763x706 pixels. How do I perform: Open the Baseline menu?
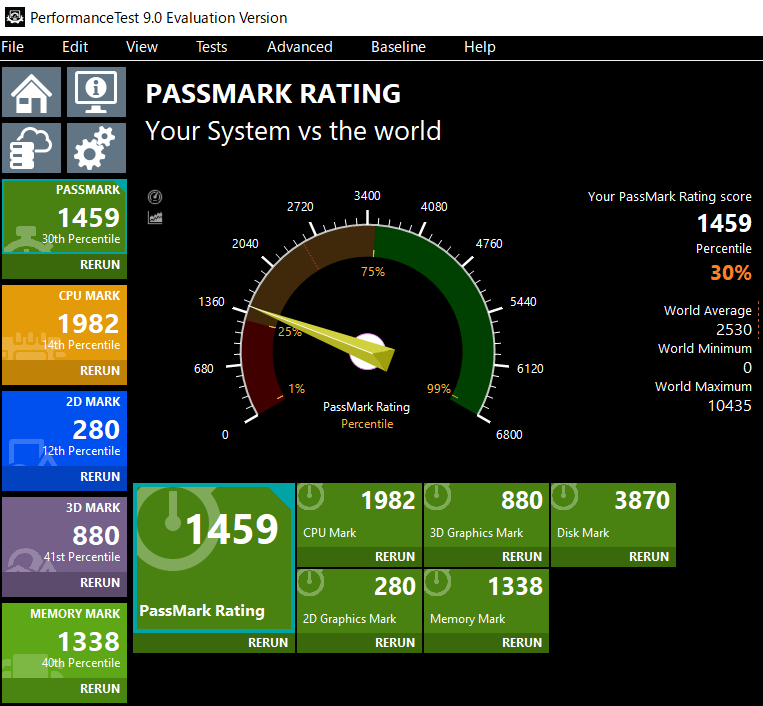(398, 47)
